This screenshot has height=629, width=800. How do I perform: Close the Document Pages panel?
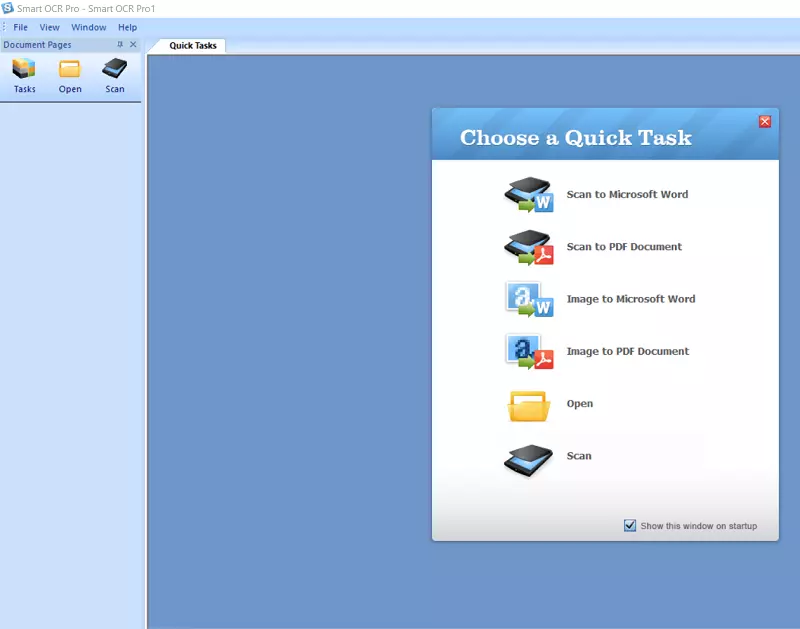tap(133, 45)
